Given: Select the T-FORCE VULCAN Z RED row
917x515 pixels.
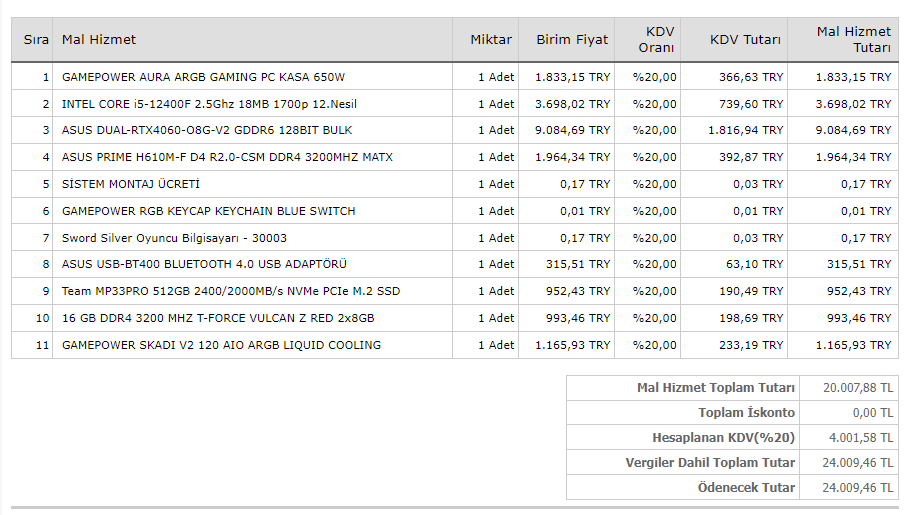Looking at the screenshot, I should tap(218, 318).
